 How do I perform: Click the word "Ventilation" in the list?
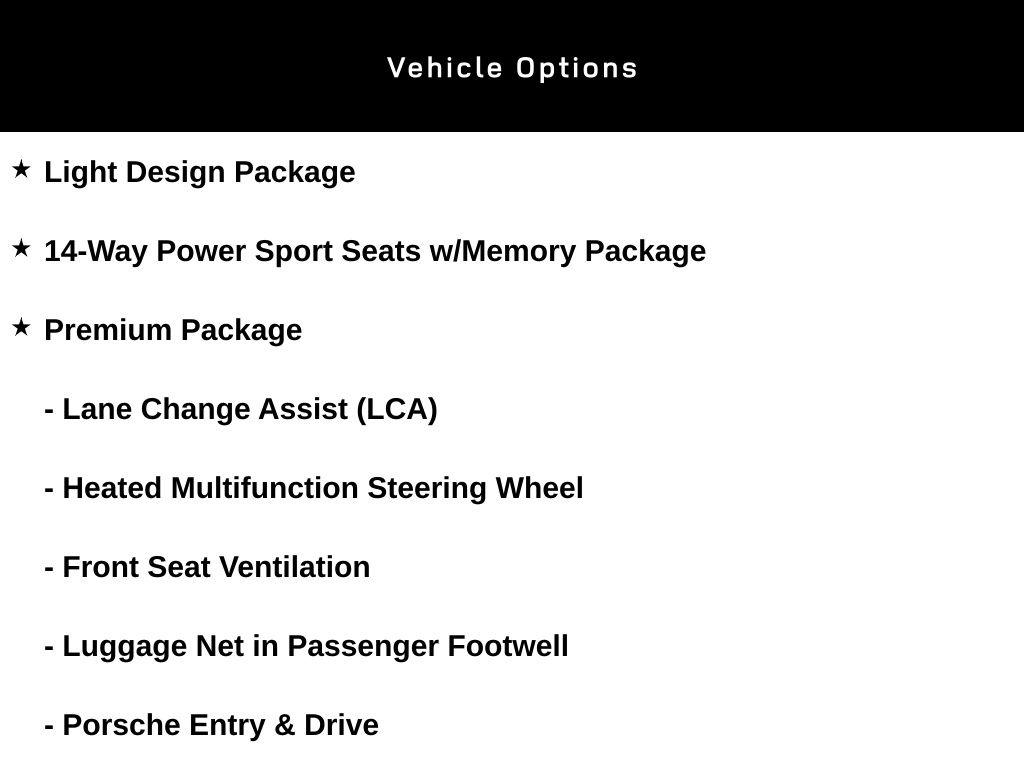click(x=294, y=567)
